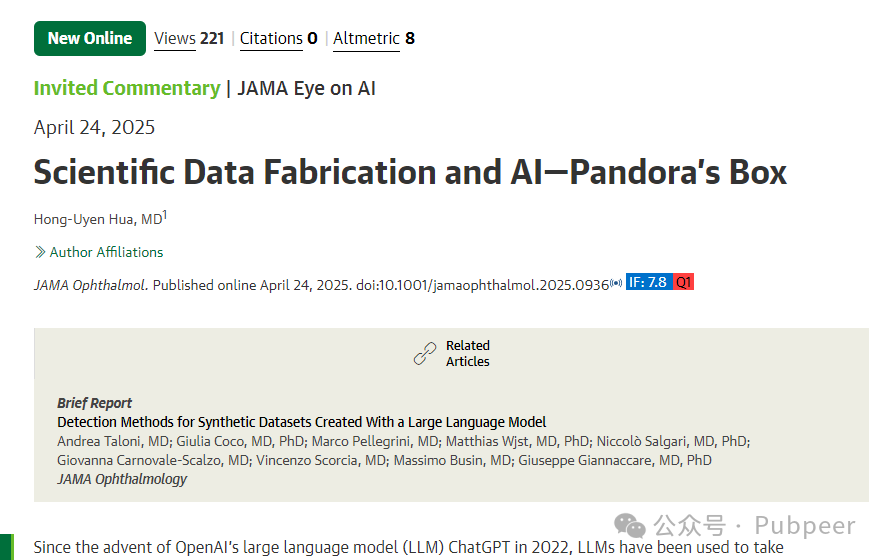Select the Invited Commentary category link
The width and height of the screenshot is (881, 560).
(127, 88)
